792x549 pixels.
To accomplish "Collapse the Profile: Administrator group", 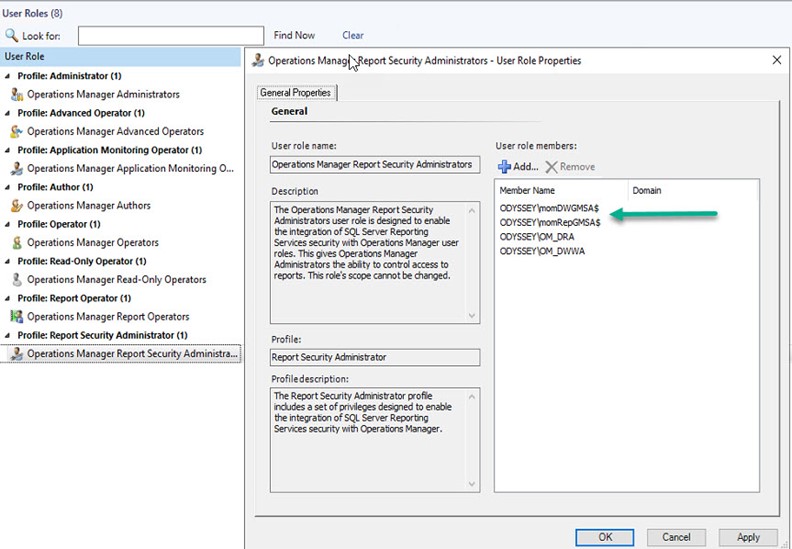I will pos(9,76).
